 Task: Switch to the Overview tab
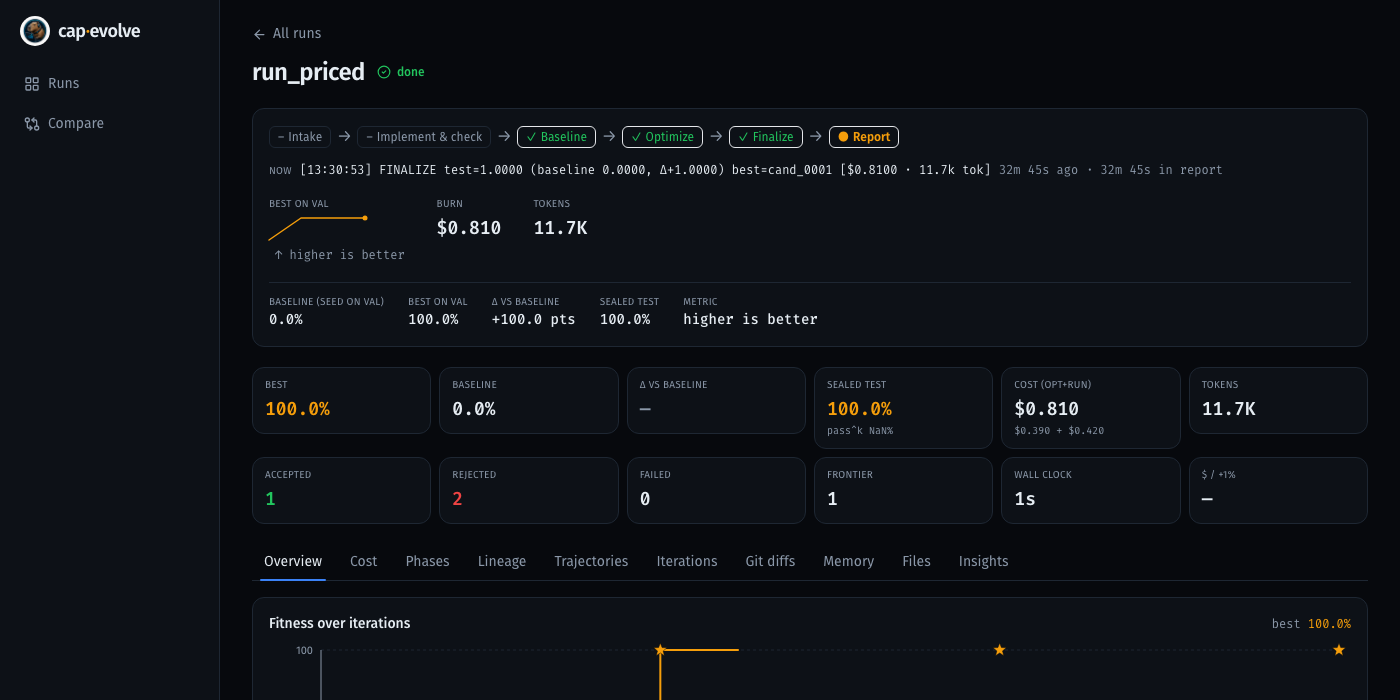point(293,562)
